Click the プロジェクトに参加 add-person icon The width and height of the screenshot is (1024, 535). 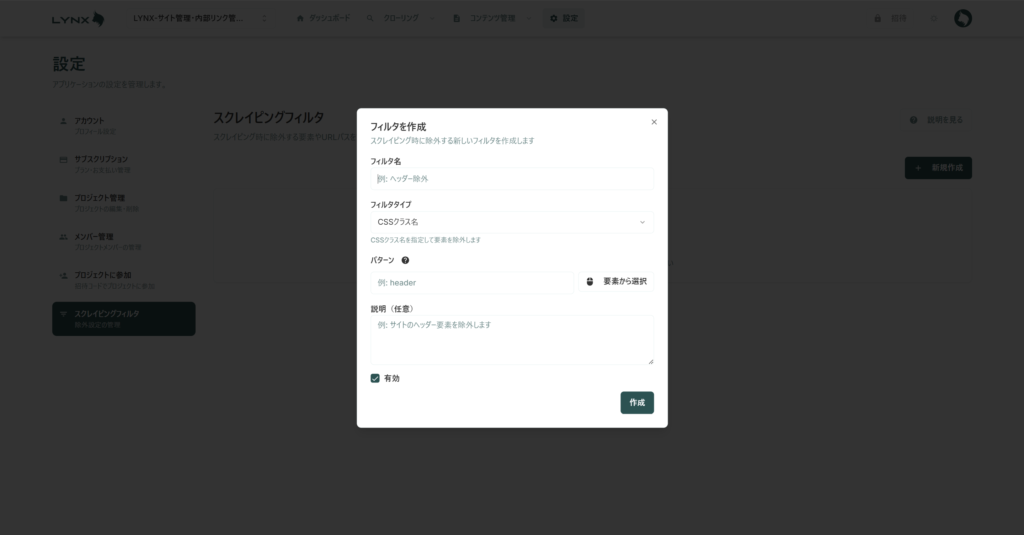coord(64,275)
